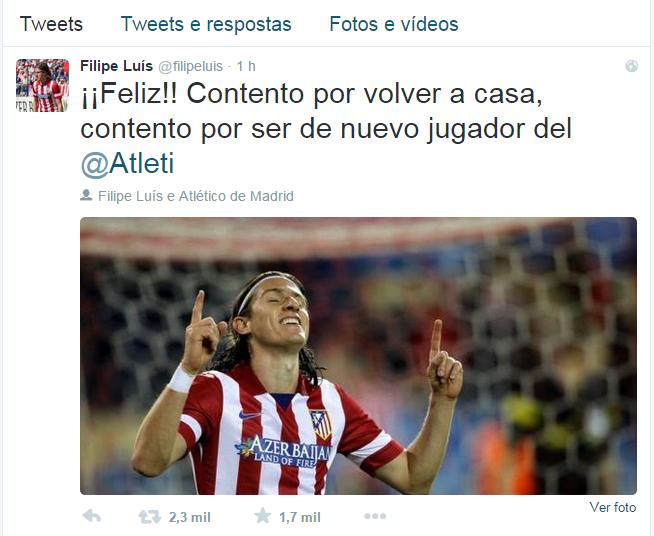The height and width of the screenshot is (536, 654).
Task: Switch to the Fotos e vídeos tab
Action: [x=394, y=24]
